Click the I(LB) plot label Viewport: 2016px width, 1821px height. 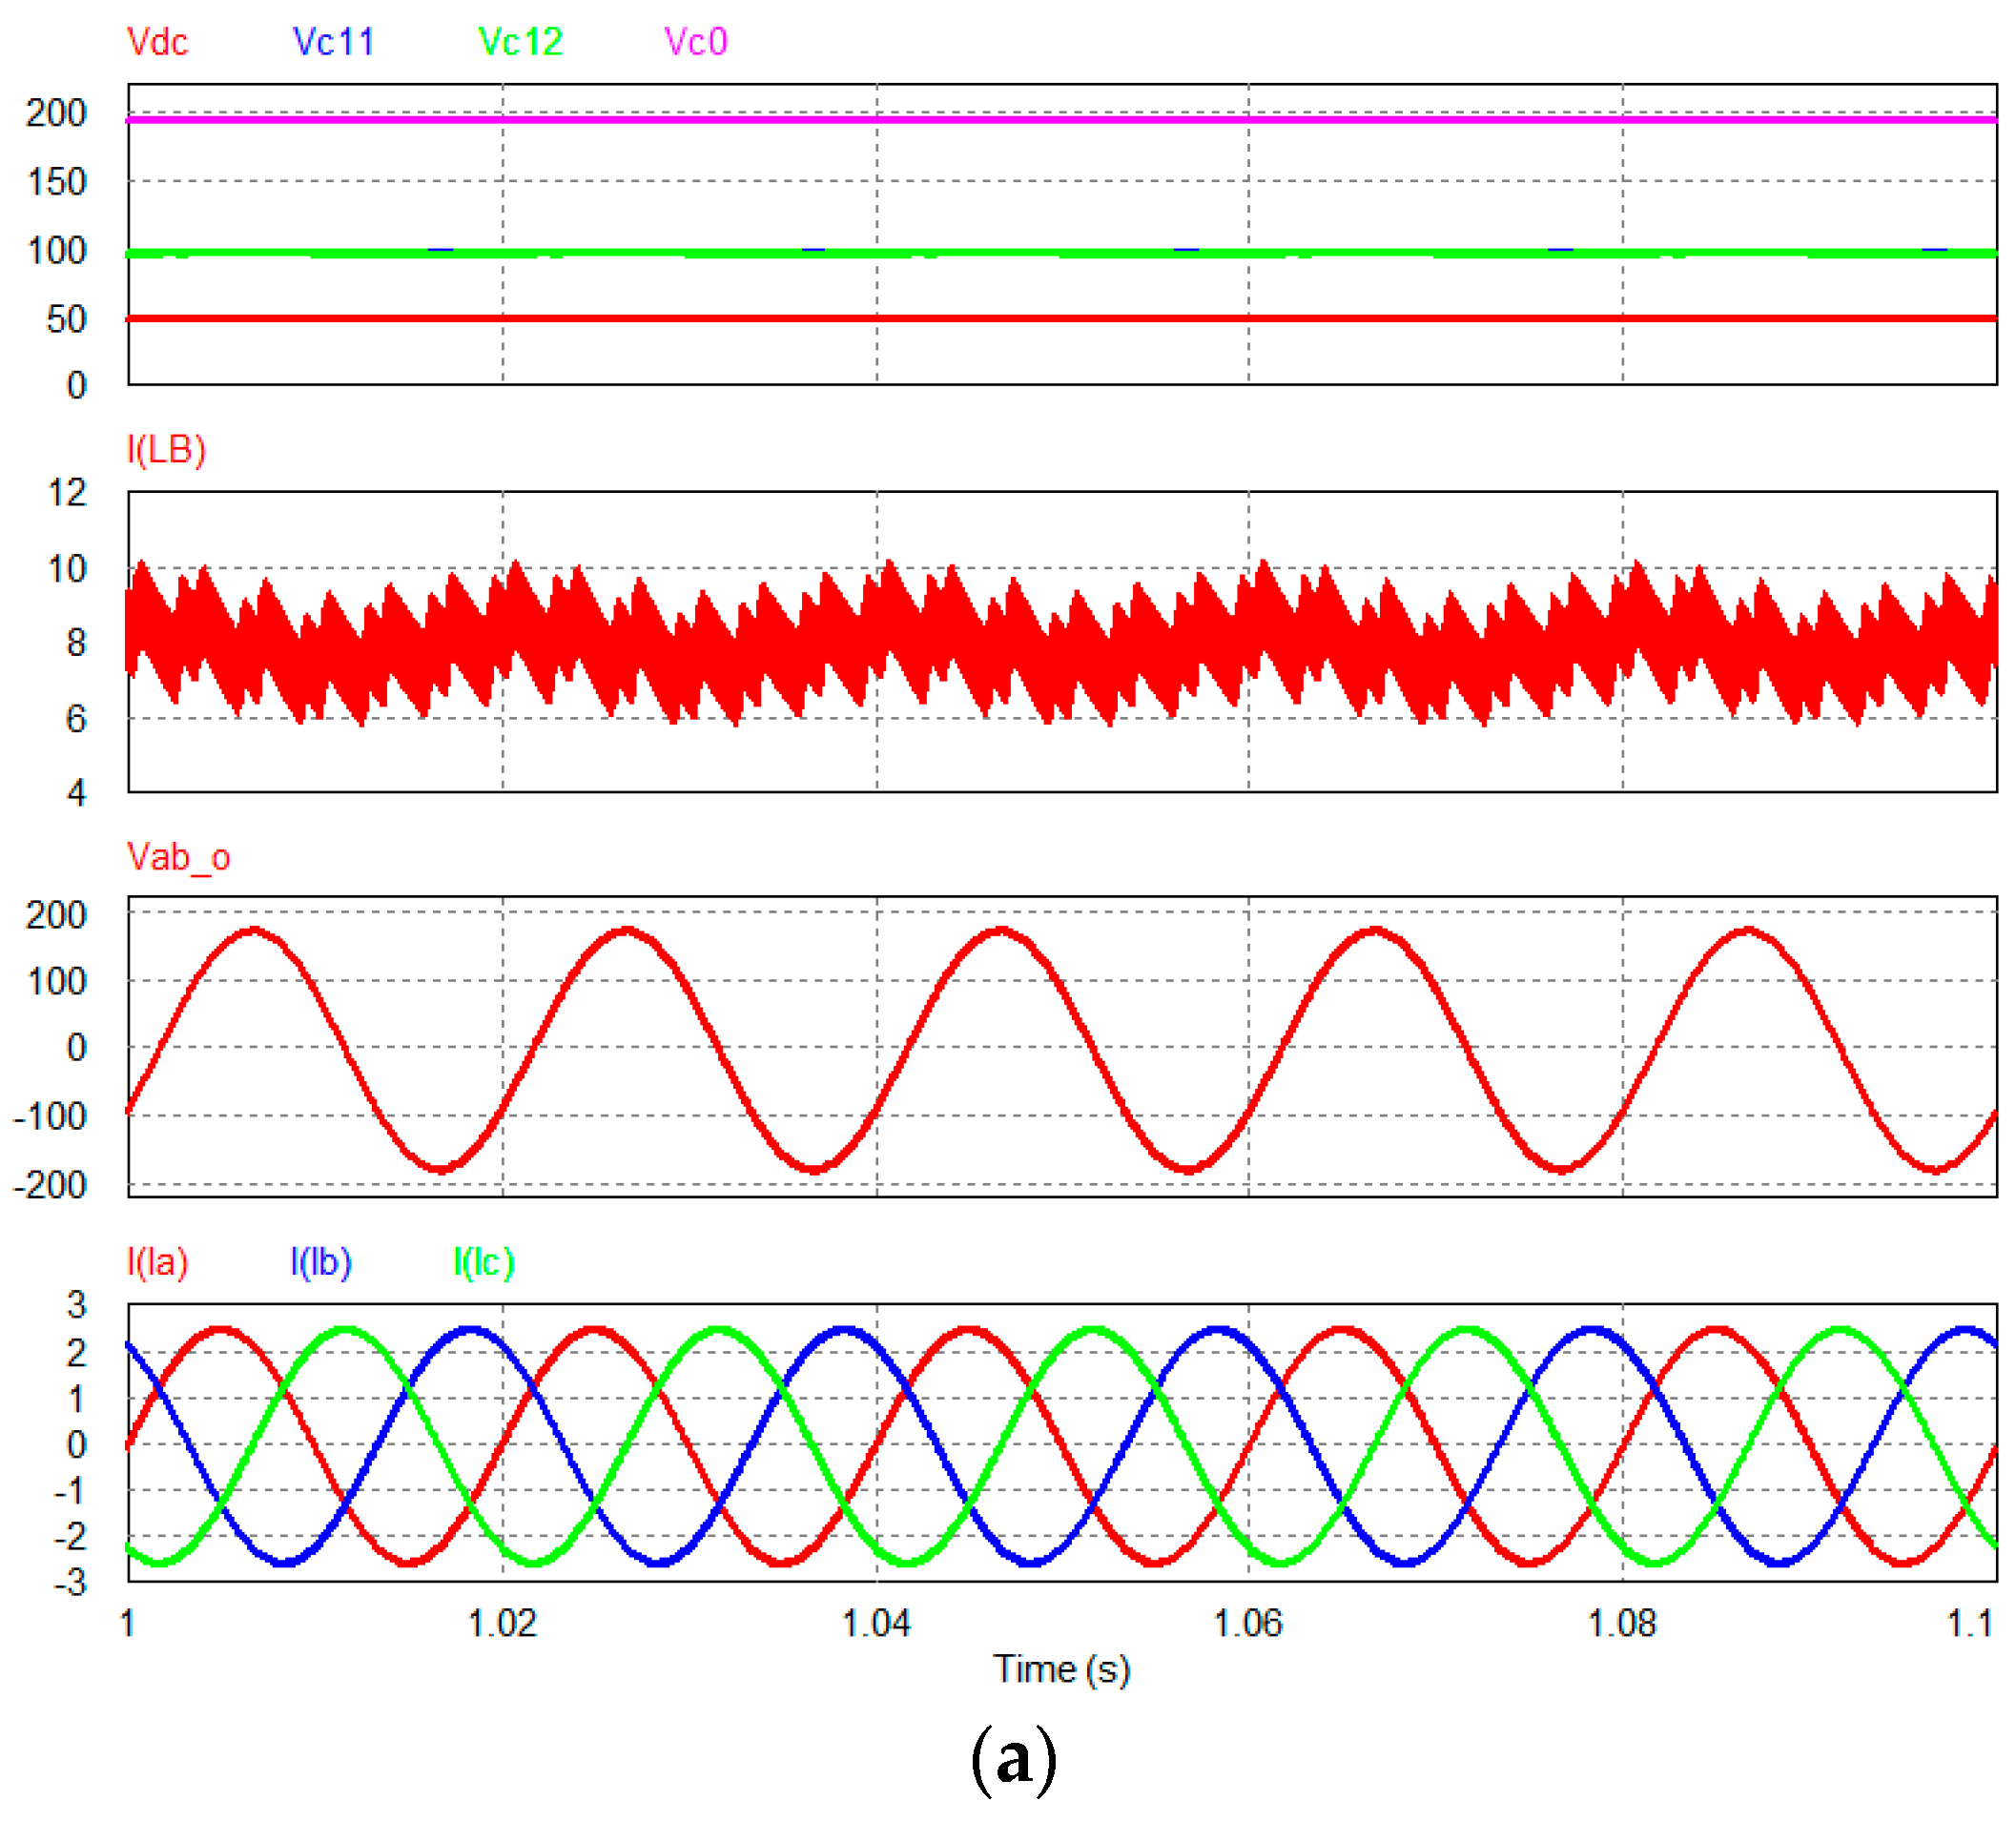(x=166, y=450)
